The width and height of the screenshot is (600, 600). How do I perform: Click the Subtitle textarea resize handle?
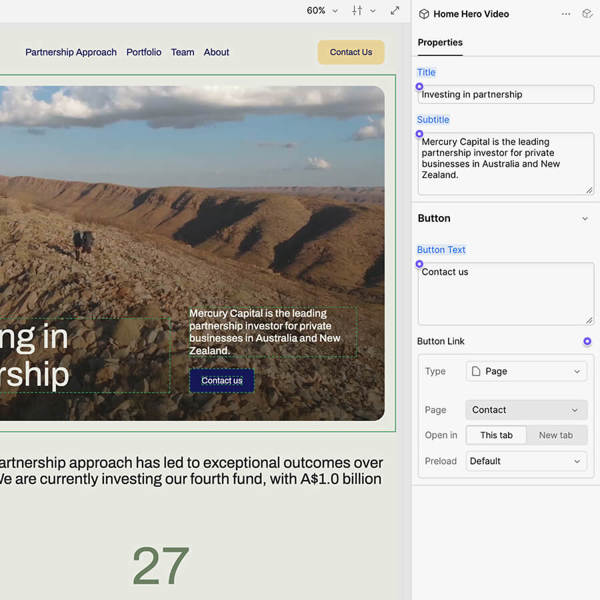point(589,190)
